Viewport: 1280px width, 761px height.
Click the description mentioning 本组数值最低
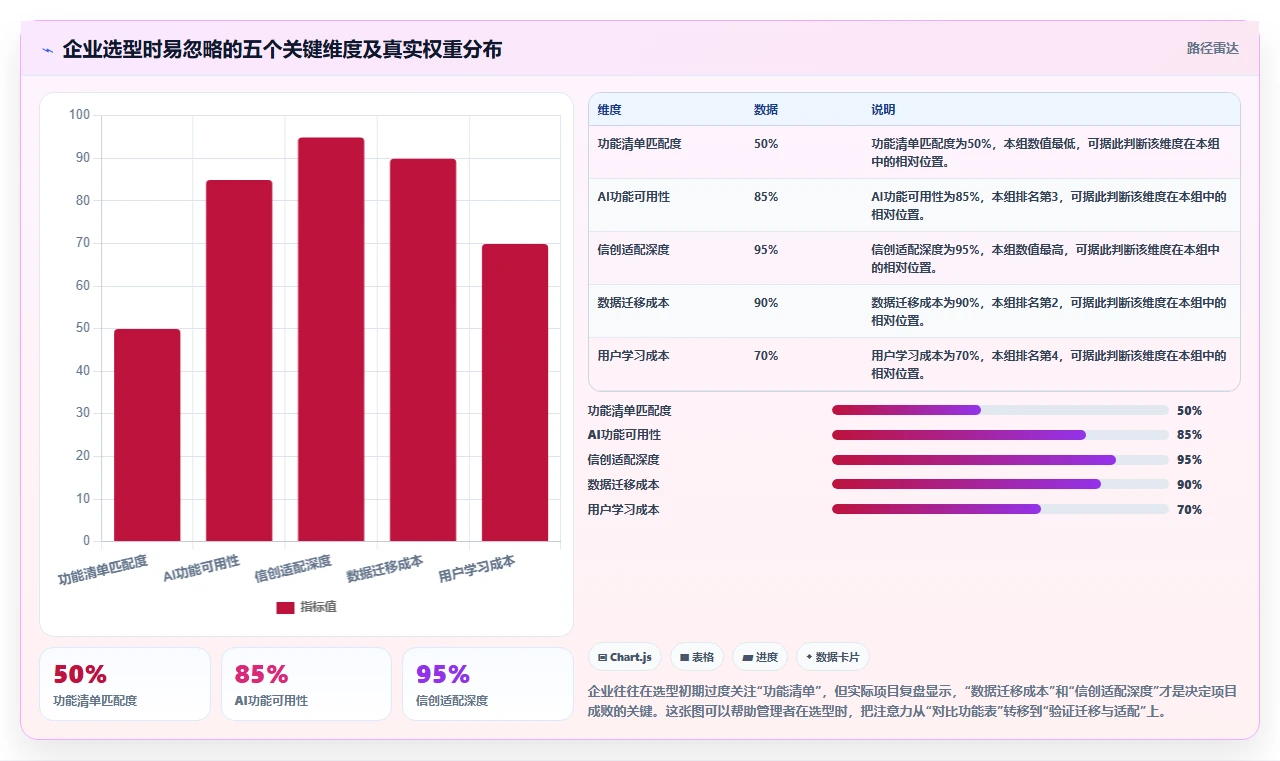click(1046, 153)
